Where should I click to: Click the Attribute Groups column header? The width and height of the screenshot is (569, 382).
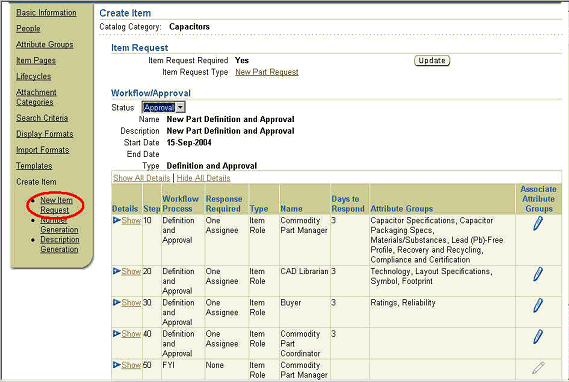click(x=402, y=209)
